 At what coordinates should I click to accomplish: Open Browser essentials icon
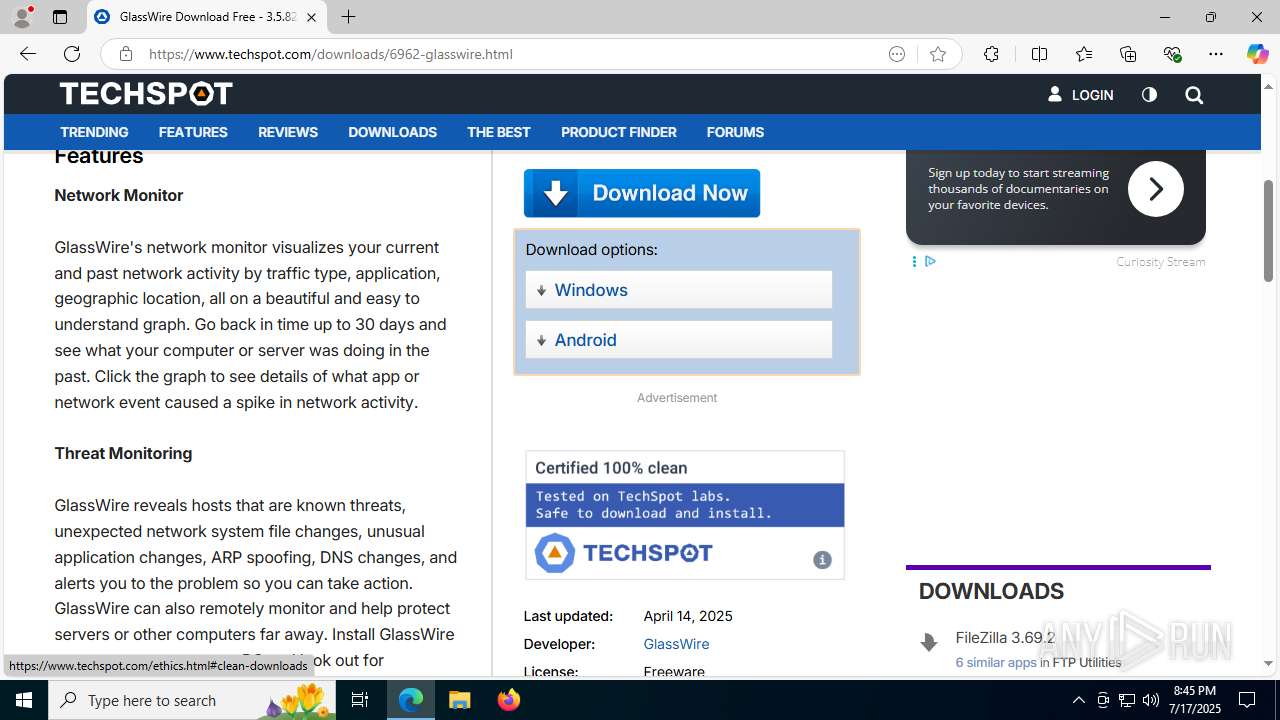[x=1172, y=54]
